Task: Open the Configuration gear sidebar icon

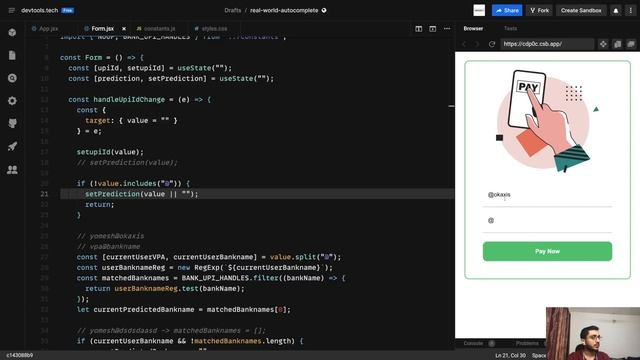Action: click(x=12, y=101)
